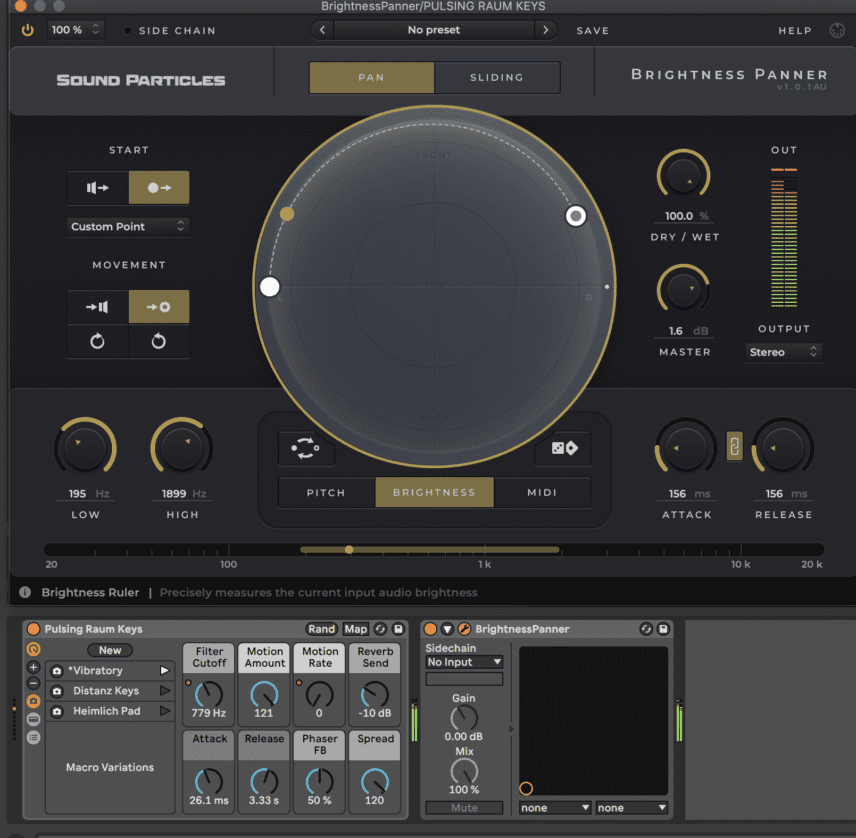856x838 pixels.
Task: Click the orange show macros icon in rack sidebar
Action: [x=33, y=649]
